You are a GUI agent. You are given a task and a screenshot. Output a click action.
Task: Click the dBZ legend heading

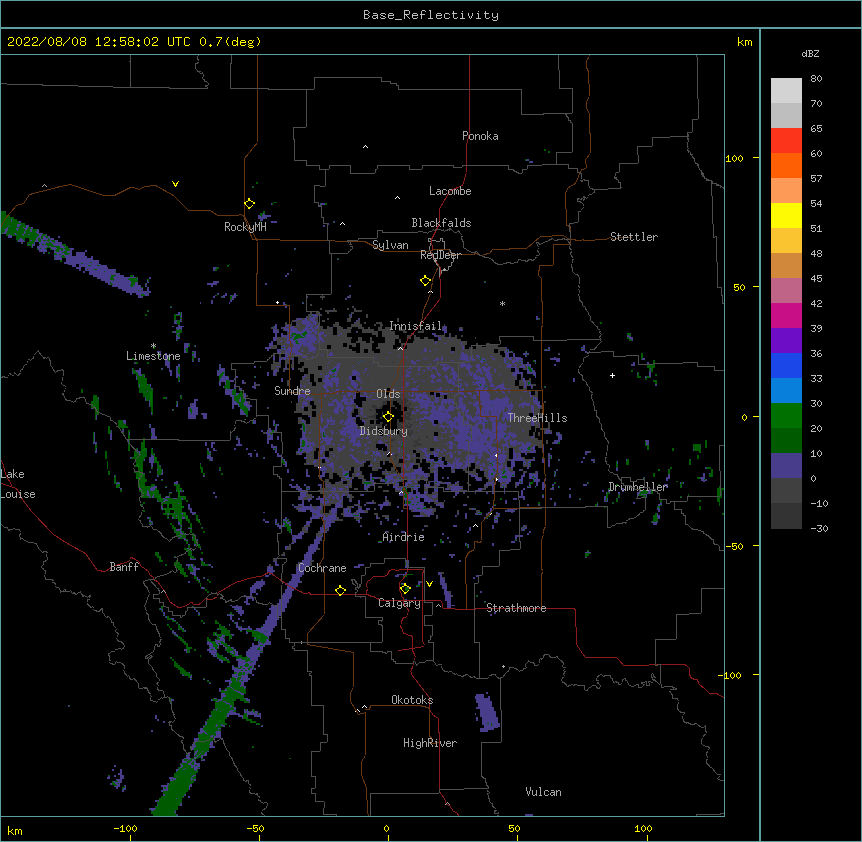[810, 53]
